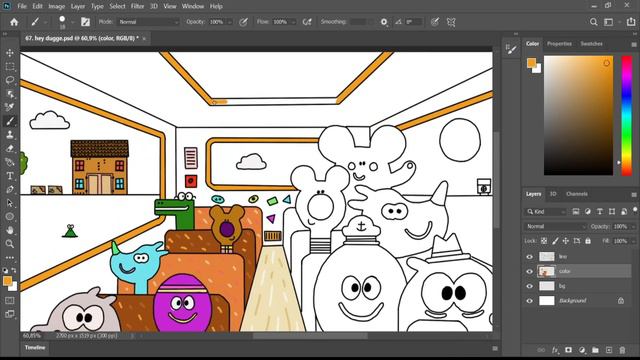Select the Zoom tool

click(10, 244)
